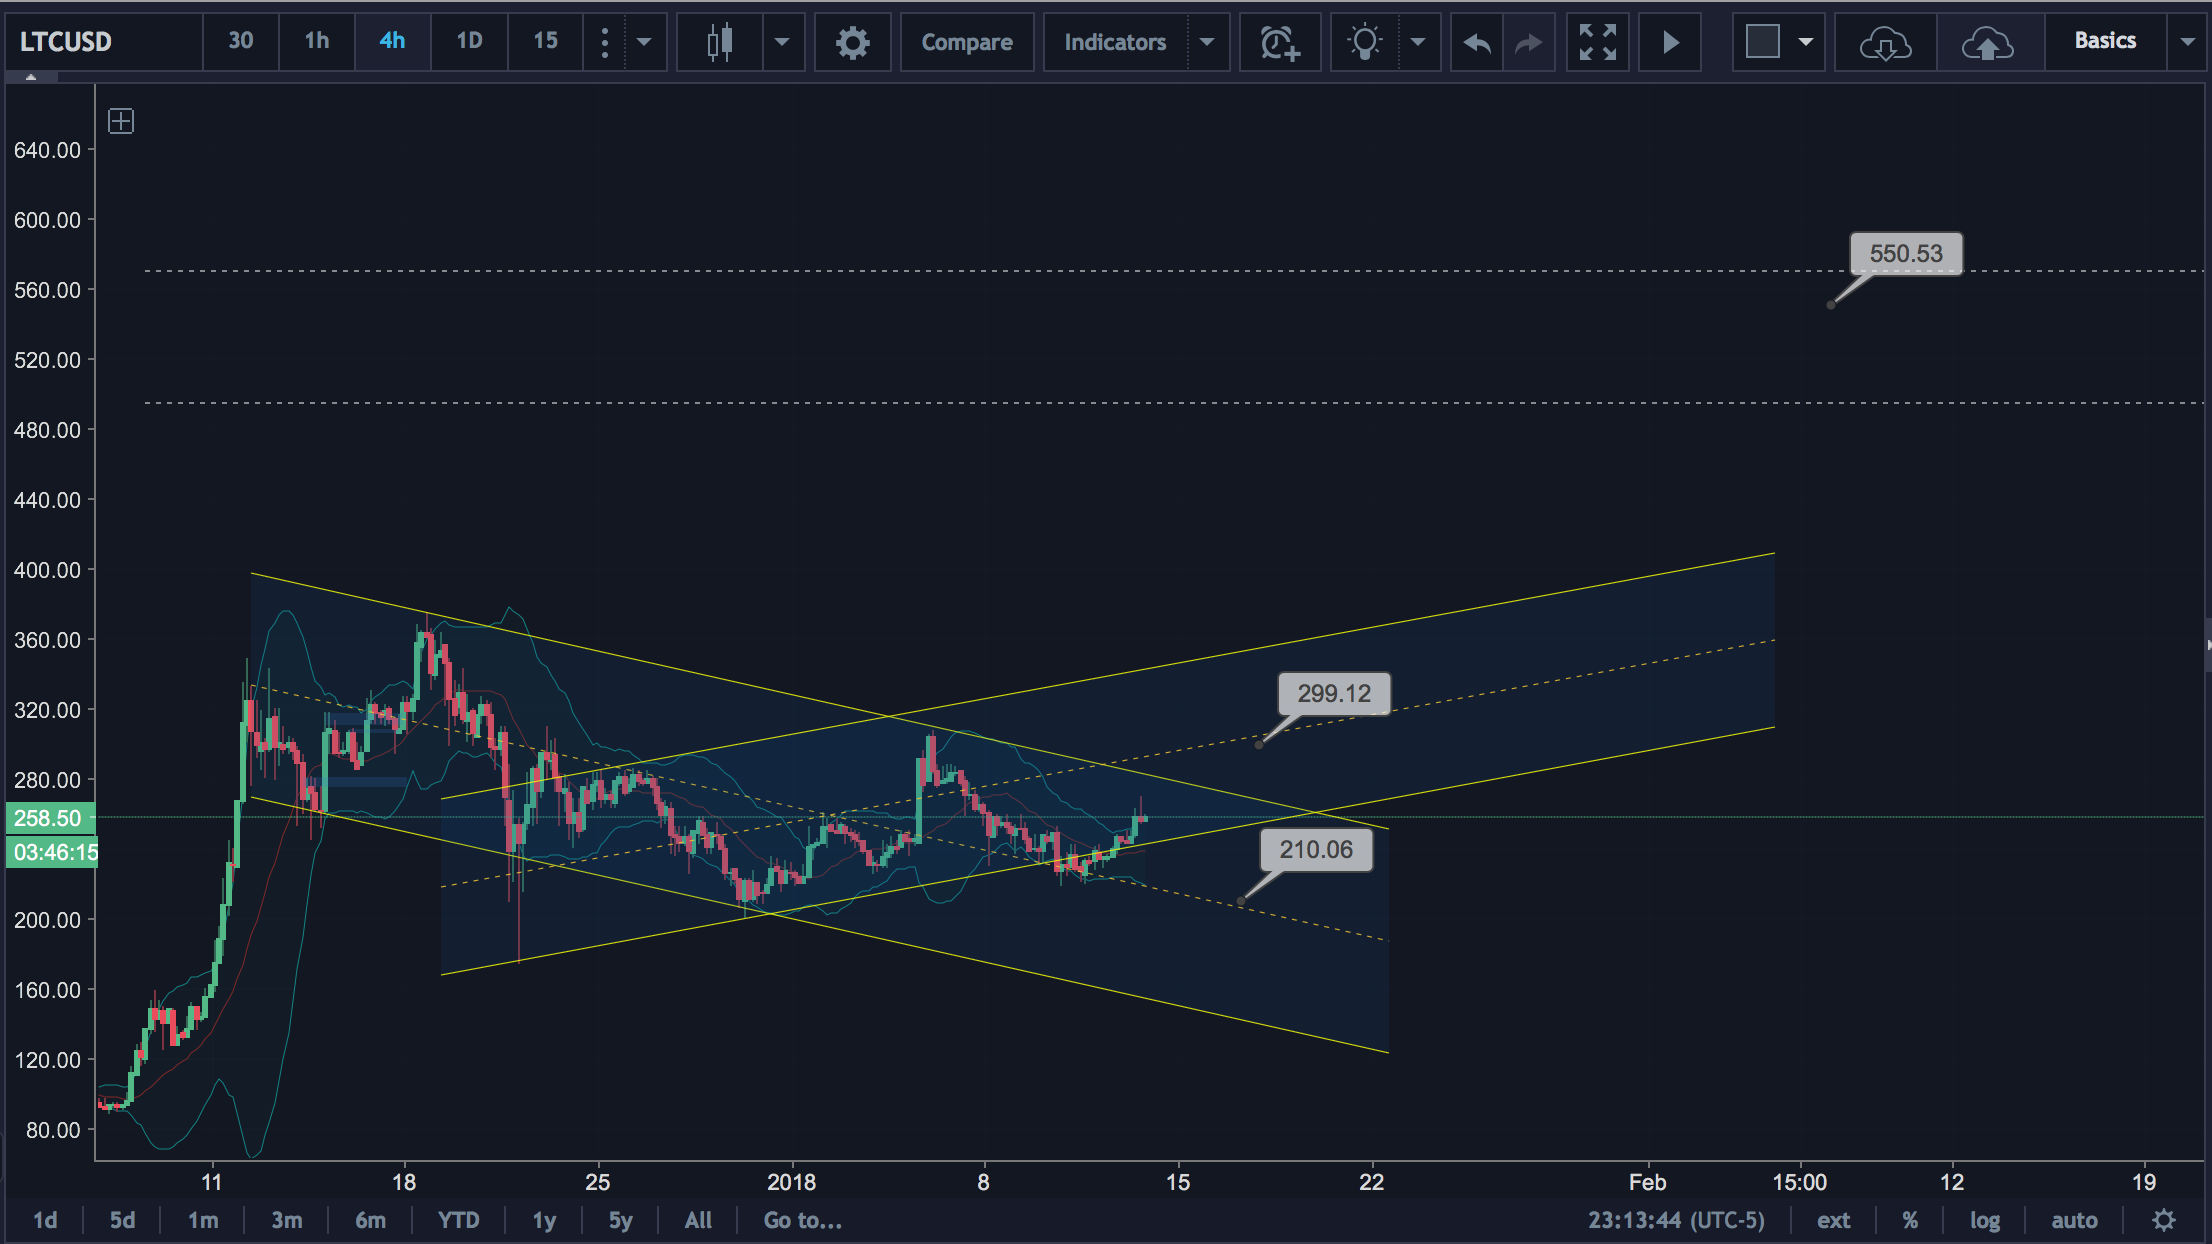Image resolution: width=2212 pixels, height=1244 pixels.
Task: Expand the interval dropdown arrow
Action: coord(645,42)
